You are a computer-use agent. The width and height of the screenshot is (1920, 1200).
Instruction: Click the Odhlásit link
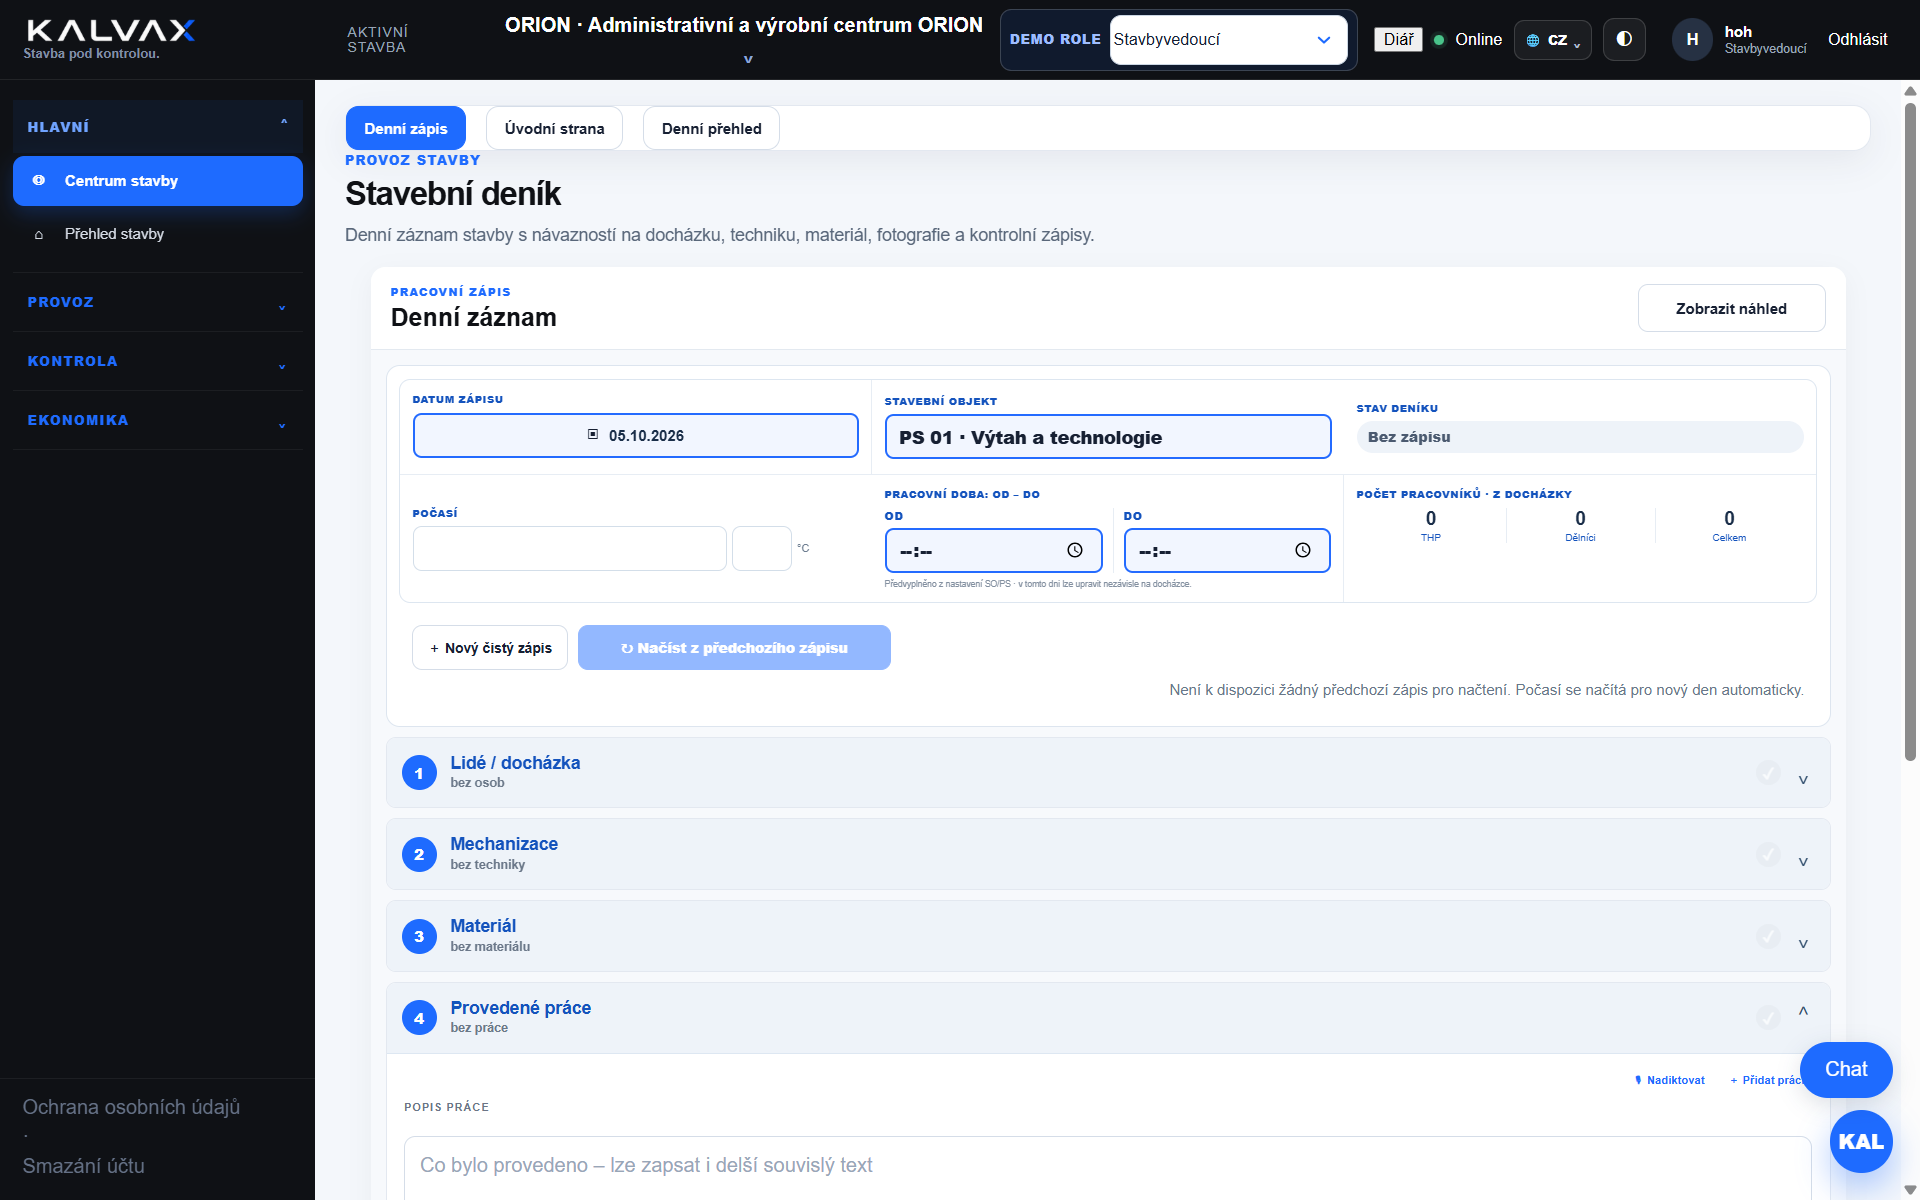click(x=1857, y=39)
